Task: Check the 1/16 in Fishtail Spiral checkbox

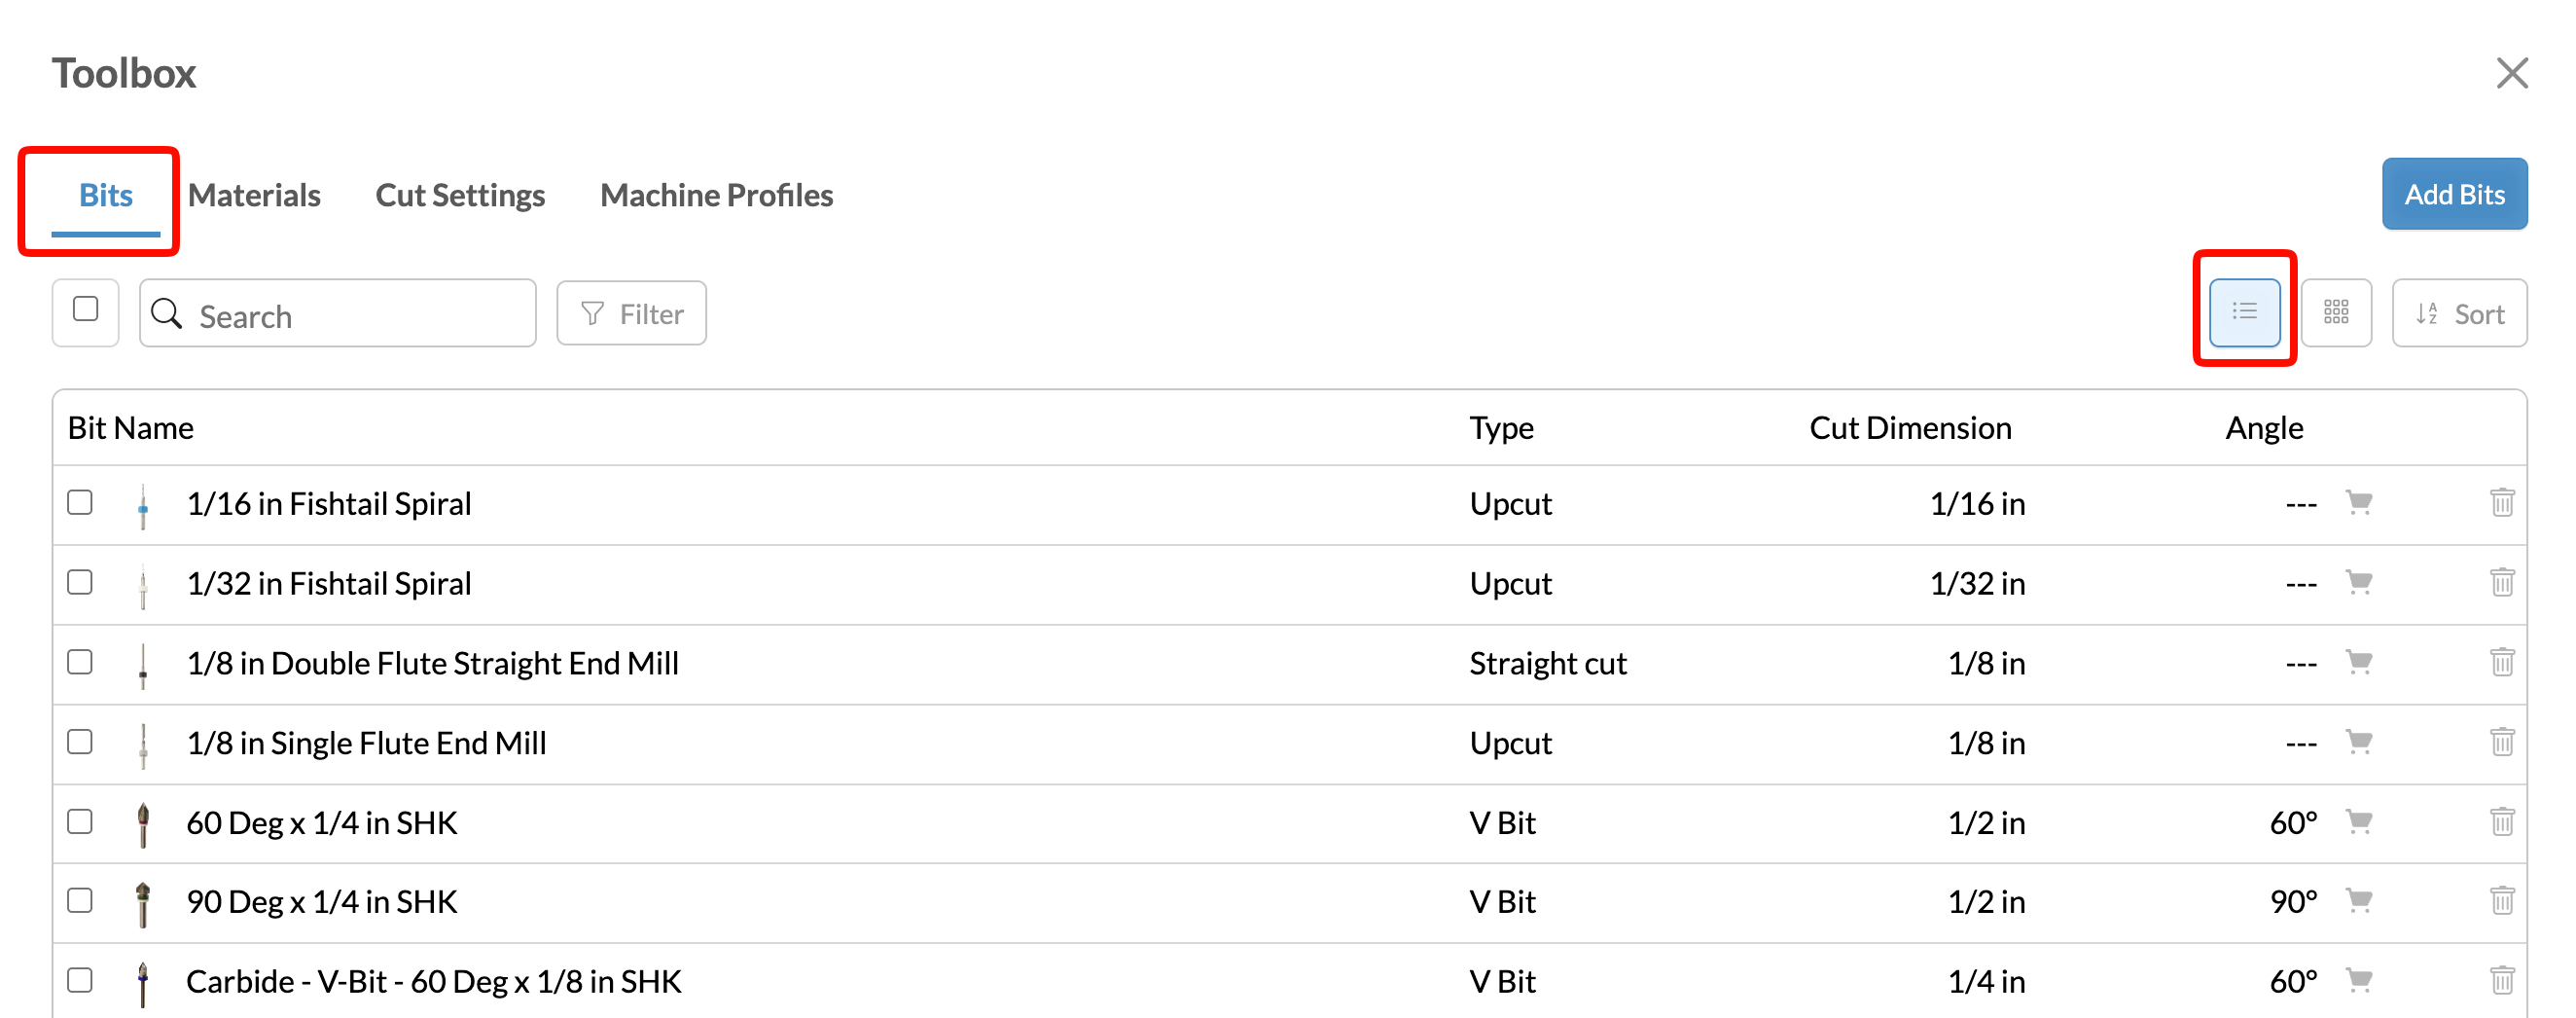Action: [x=80, y=502]
